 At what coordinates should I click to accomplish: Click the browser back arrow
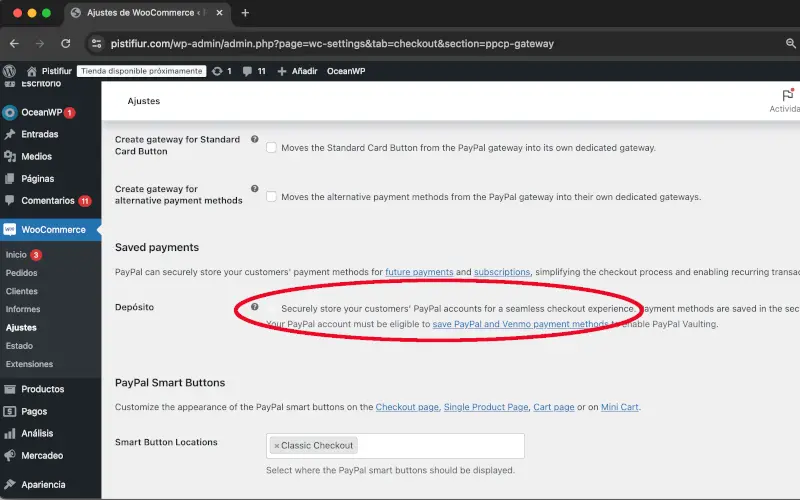tap(14, 44)
